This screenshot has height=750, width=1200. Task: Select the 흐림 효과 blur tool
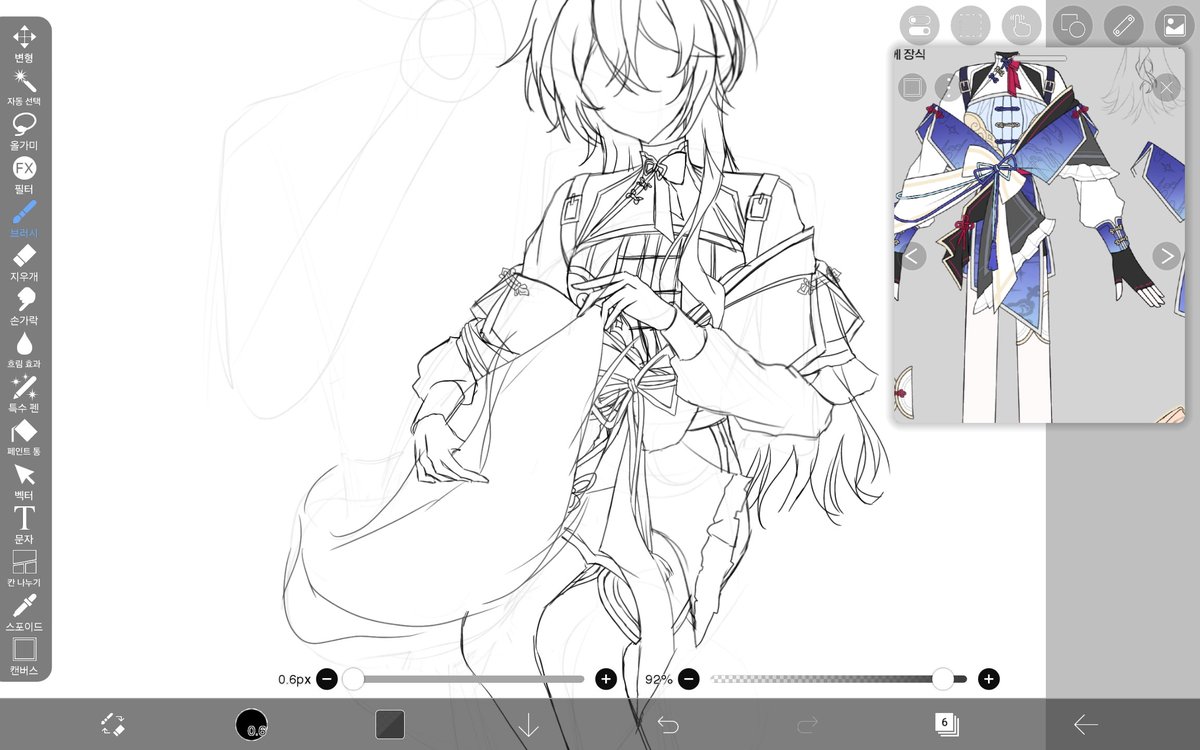[x=24, y=350]
